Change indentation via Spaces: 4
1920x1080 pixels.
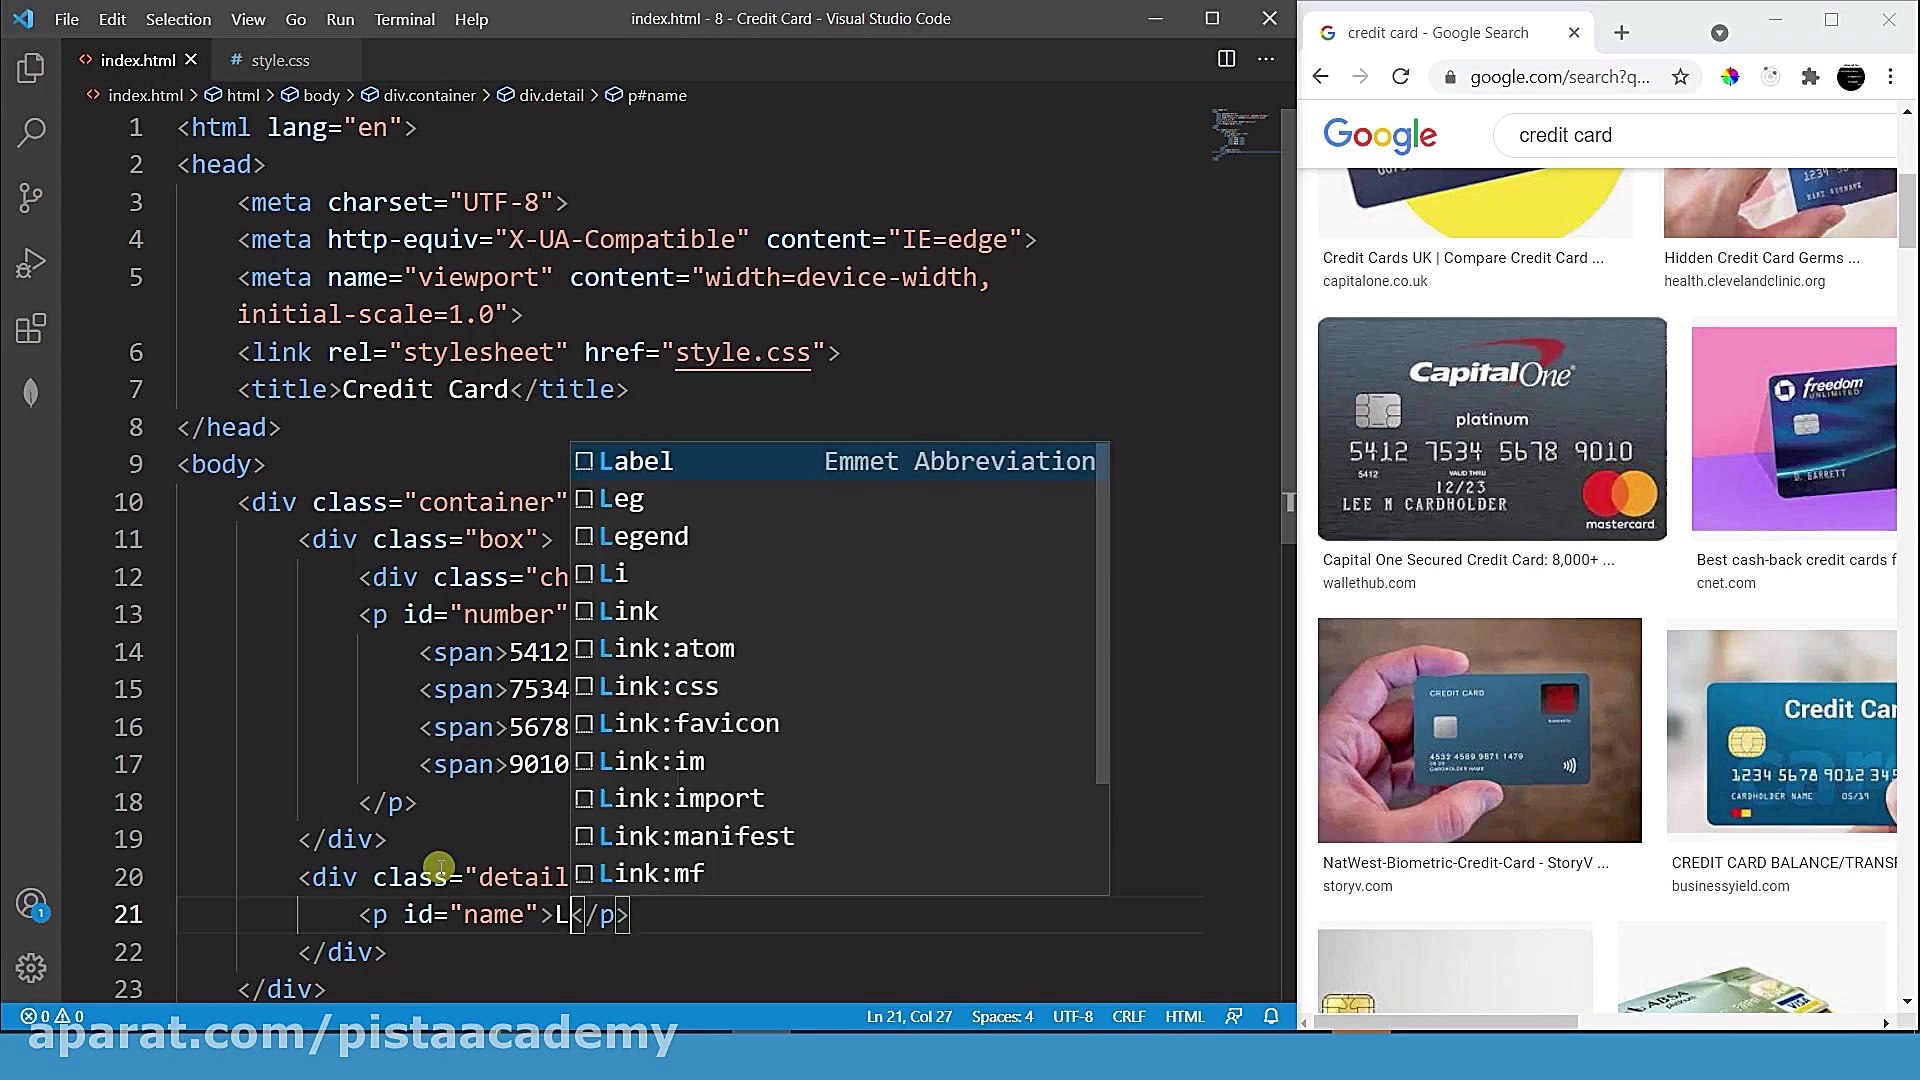1002,1016
